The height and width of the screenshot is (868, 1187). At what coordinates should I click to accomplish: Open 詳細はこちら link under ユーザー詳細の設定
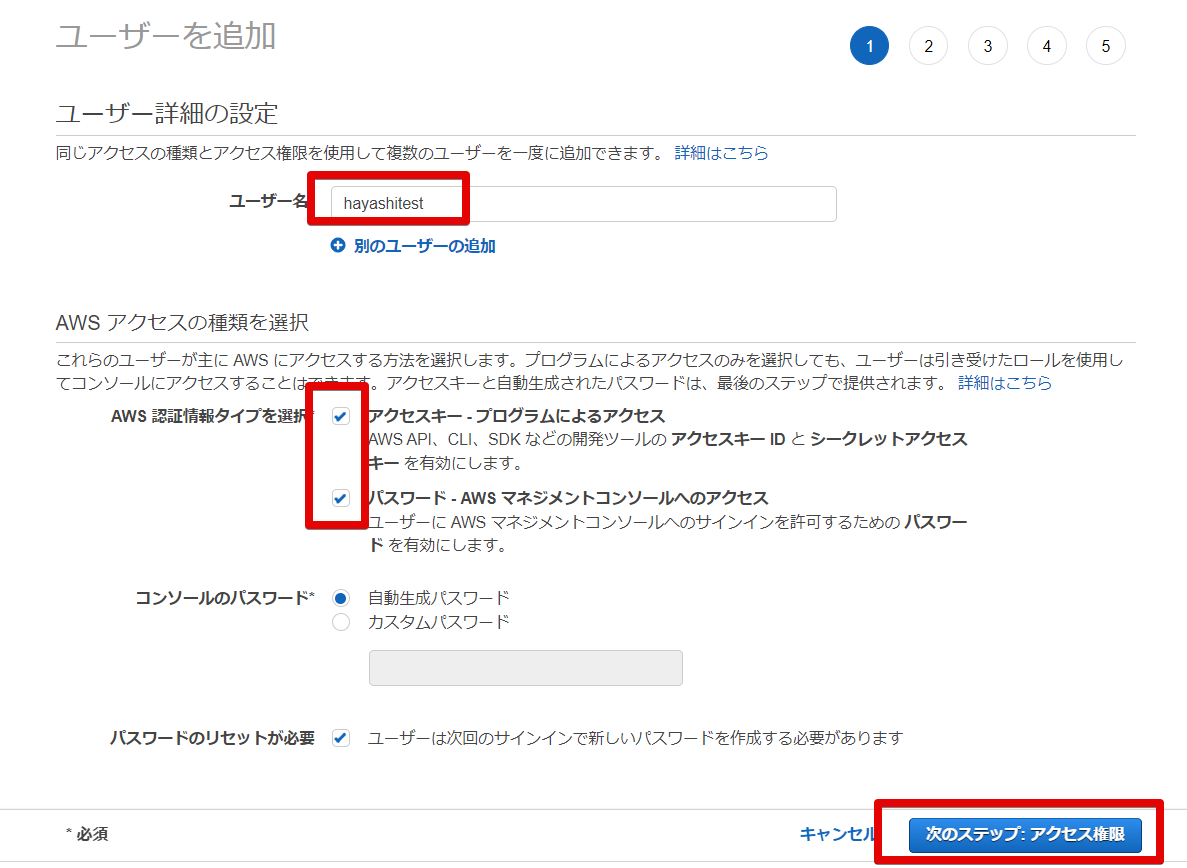click(x=721, y=153)
